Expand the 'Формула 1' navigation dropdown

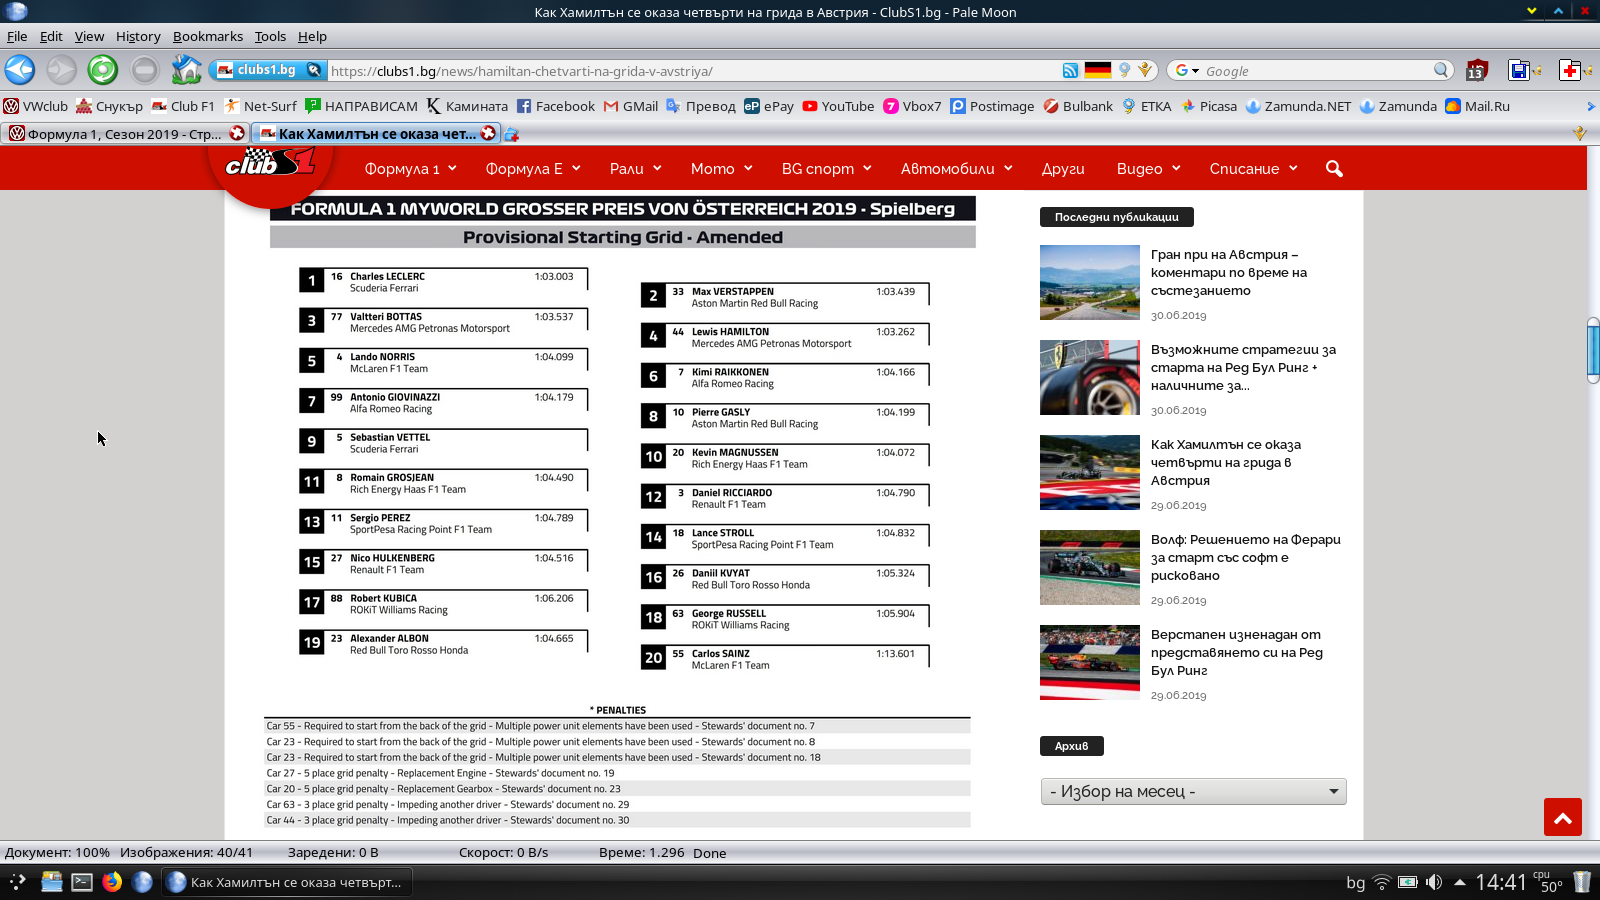coord(410,169)
